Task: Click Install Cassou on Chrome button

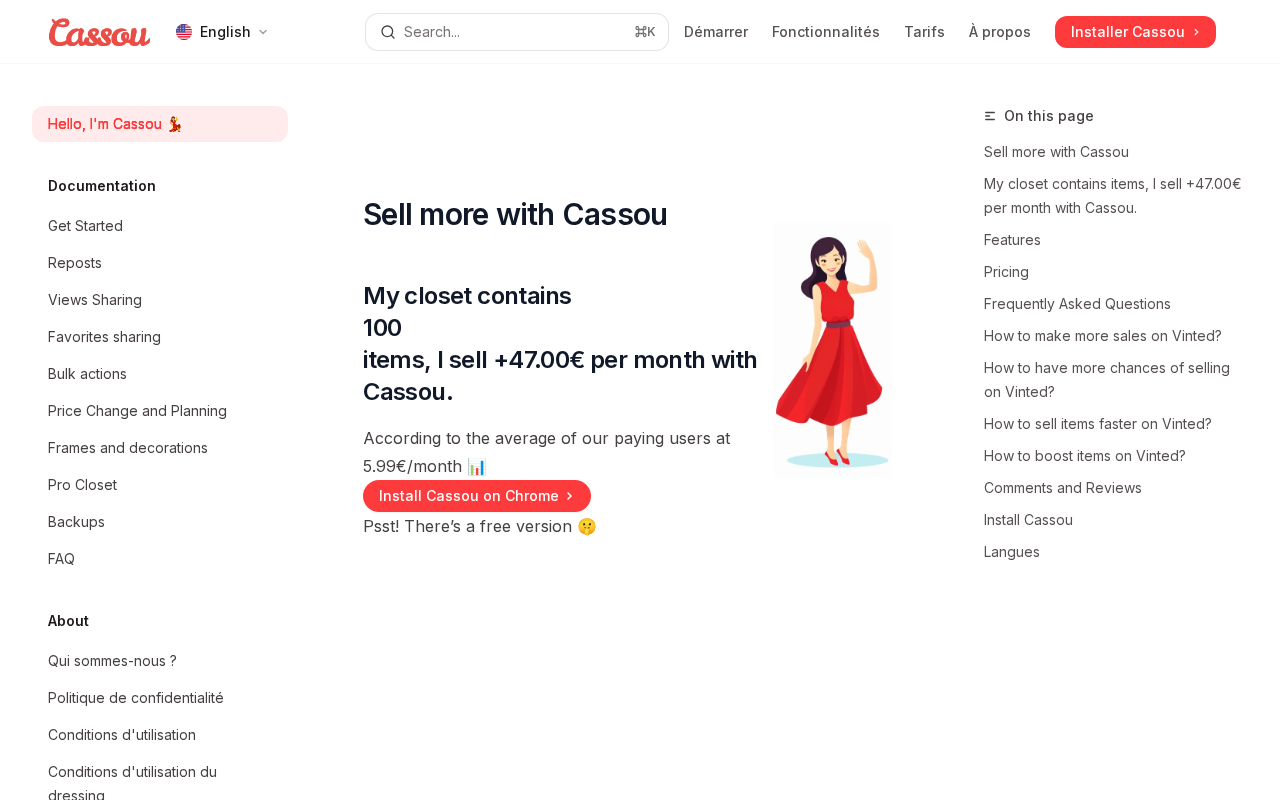Action: (476, 496)
